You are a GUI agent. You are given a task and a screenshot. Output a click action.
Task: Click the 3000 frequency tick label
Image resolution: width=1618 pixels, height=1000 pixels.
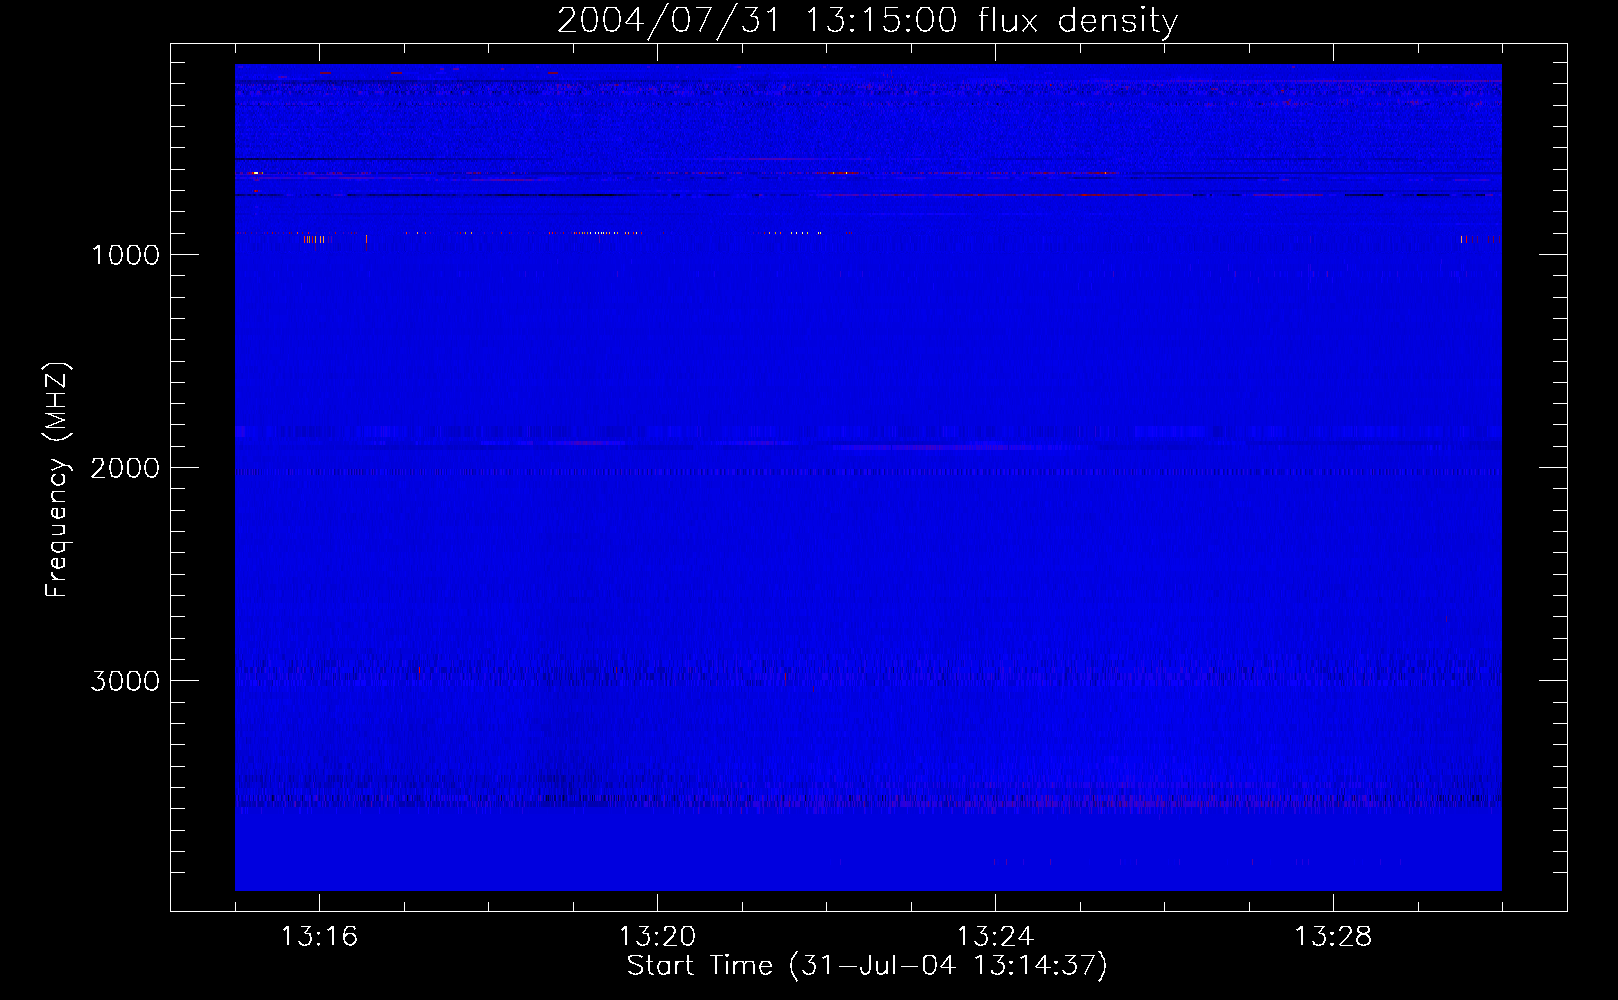[125, 681]
